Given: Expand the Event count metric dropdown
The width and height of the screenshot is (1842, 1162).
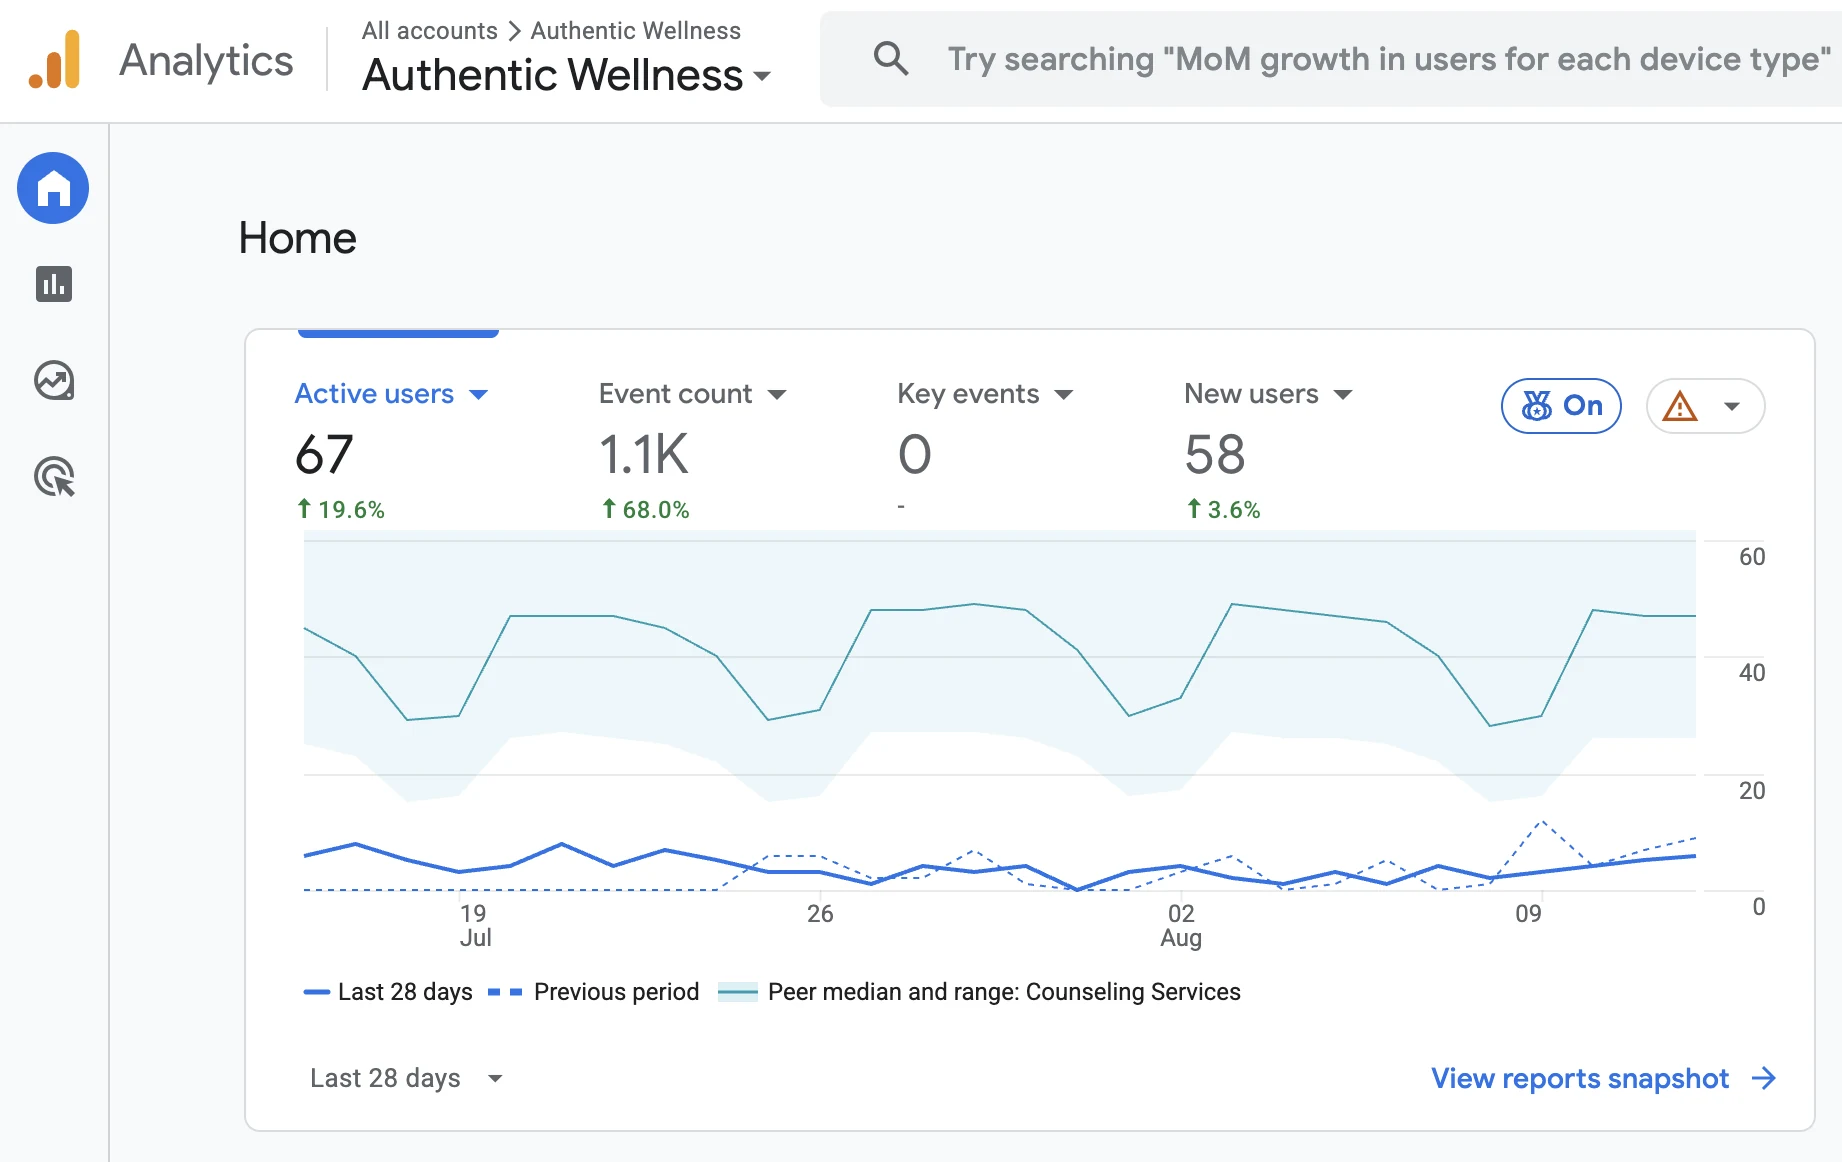Looking at the screenshot, I should (x=777, y=395).
